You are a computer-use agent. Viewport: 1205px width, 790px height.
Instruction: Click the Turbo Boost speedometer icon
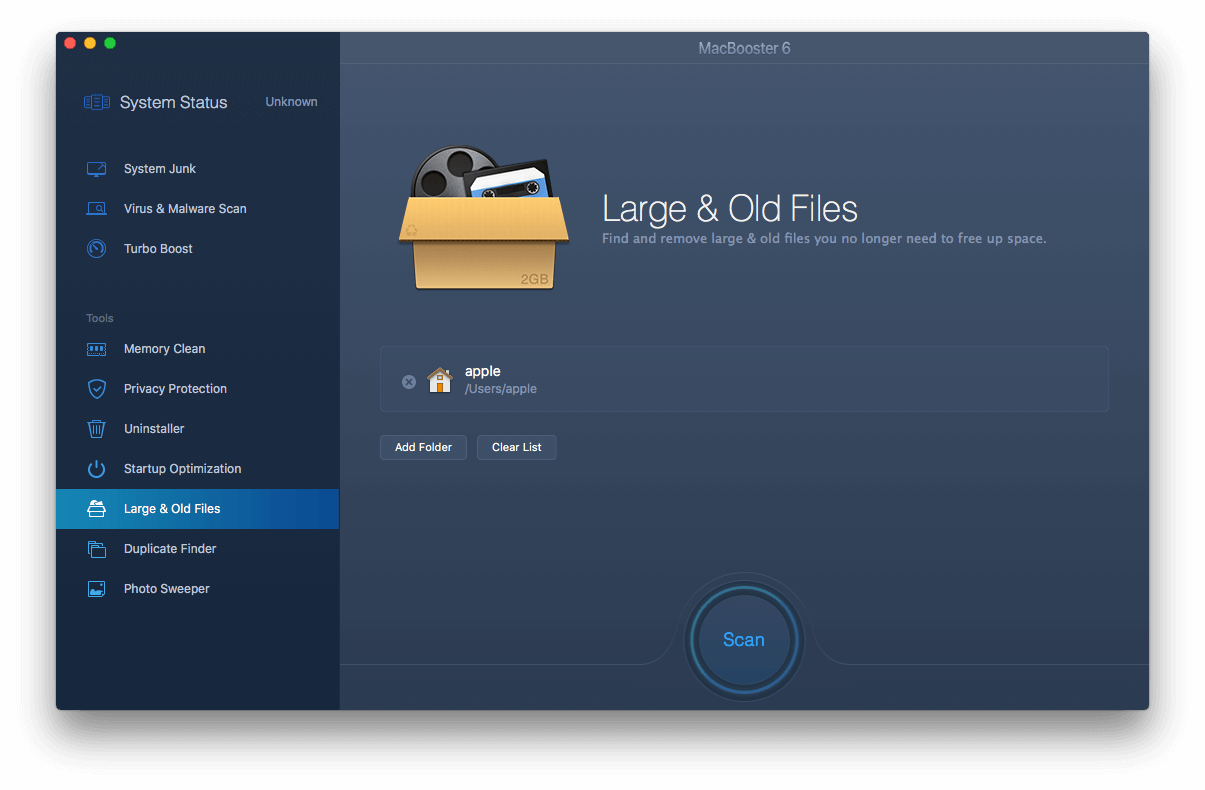[x=96, y=248]
